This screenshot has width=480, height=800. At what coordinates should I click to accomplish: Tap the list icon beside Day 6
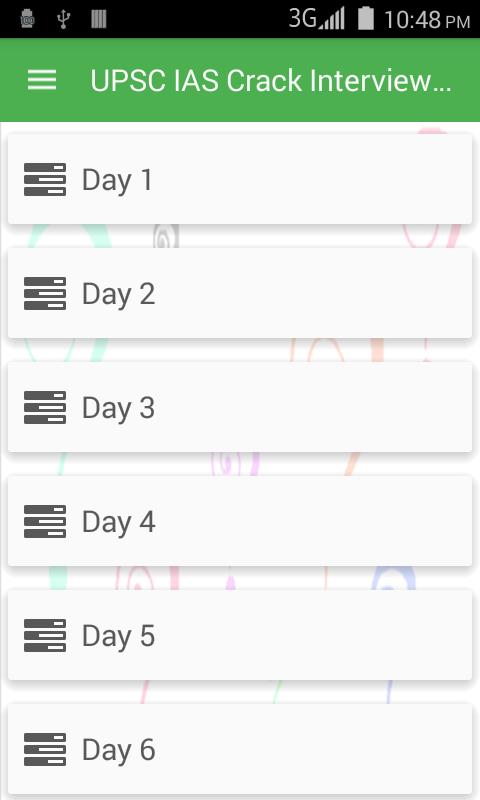[45, 749]
